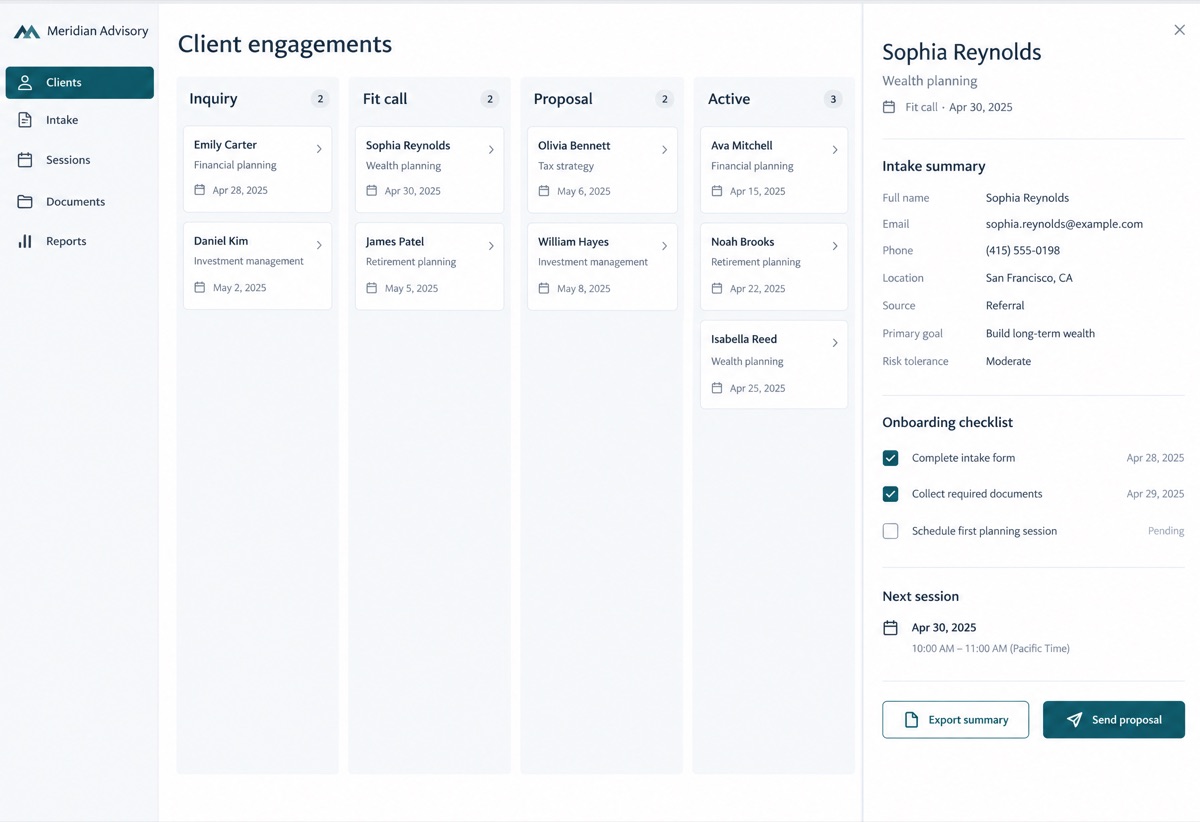Click the Documents folder icon in sidebar

(26, 202)
